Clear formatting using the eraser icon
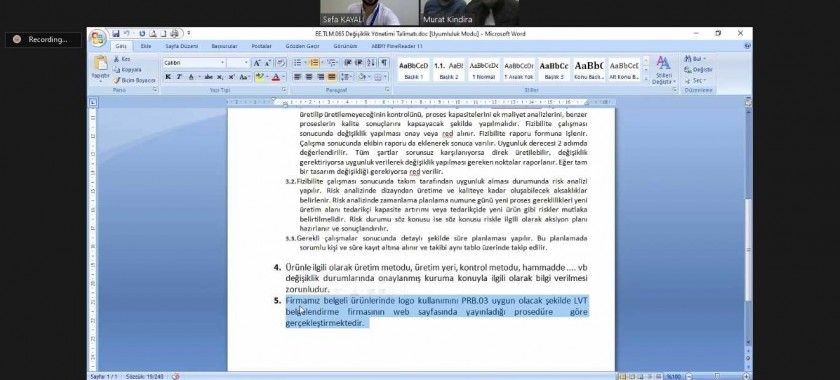Viewport: 840px width, 380px height. (x=280, y=63)
